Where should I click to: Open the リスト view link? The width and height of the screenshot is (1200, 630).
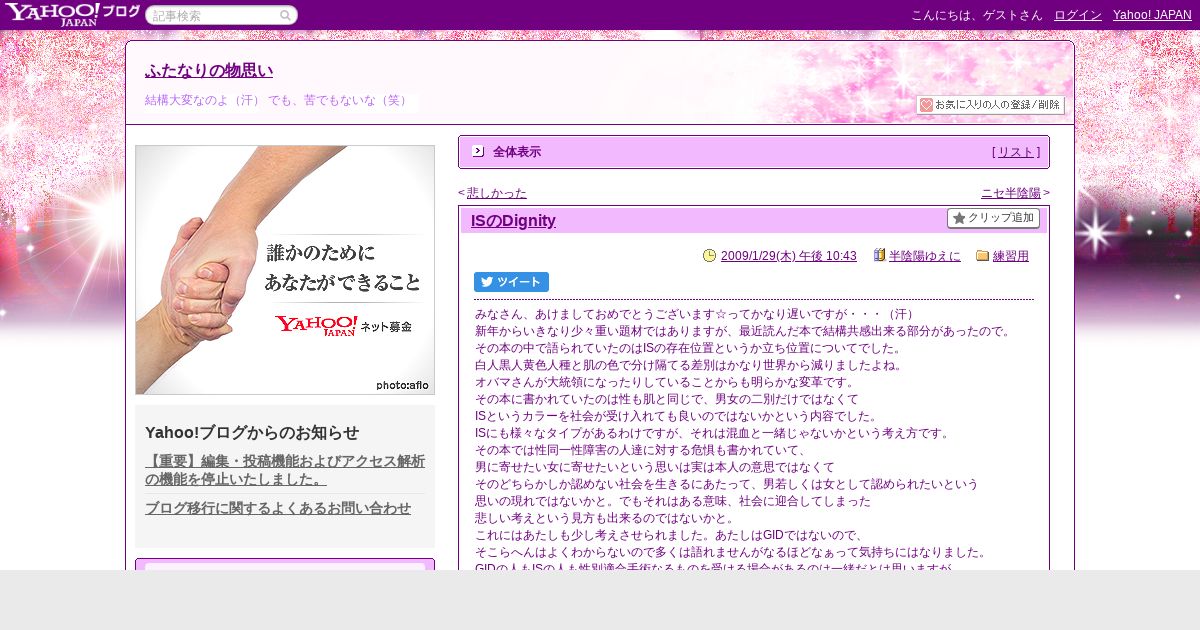point(1016,152)
